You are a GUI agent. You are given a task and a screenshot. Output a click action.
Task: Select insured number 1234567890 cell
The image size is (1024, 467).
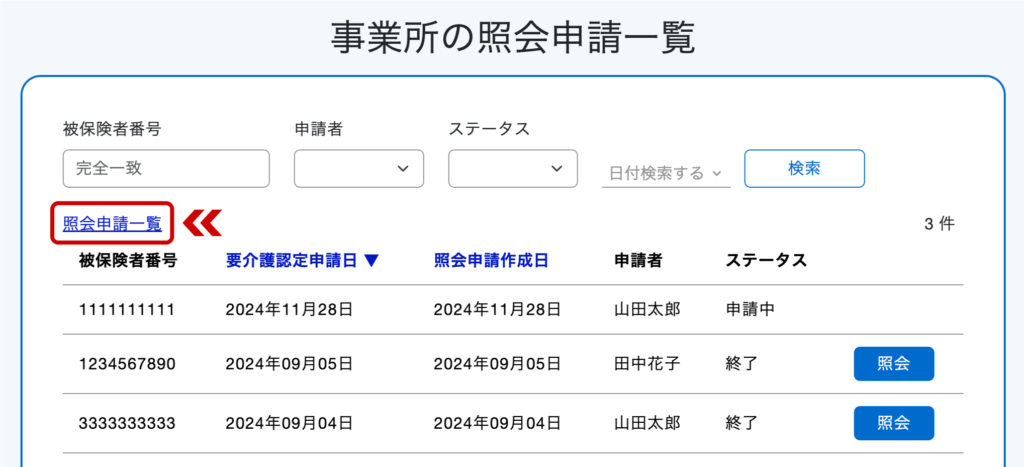click(x=127, y=364)
